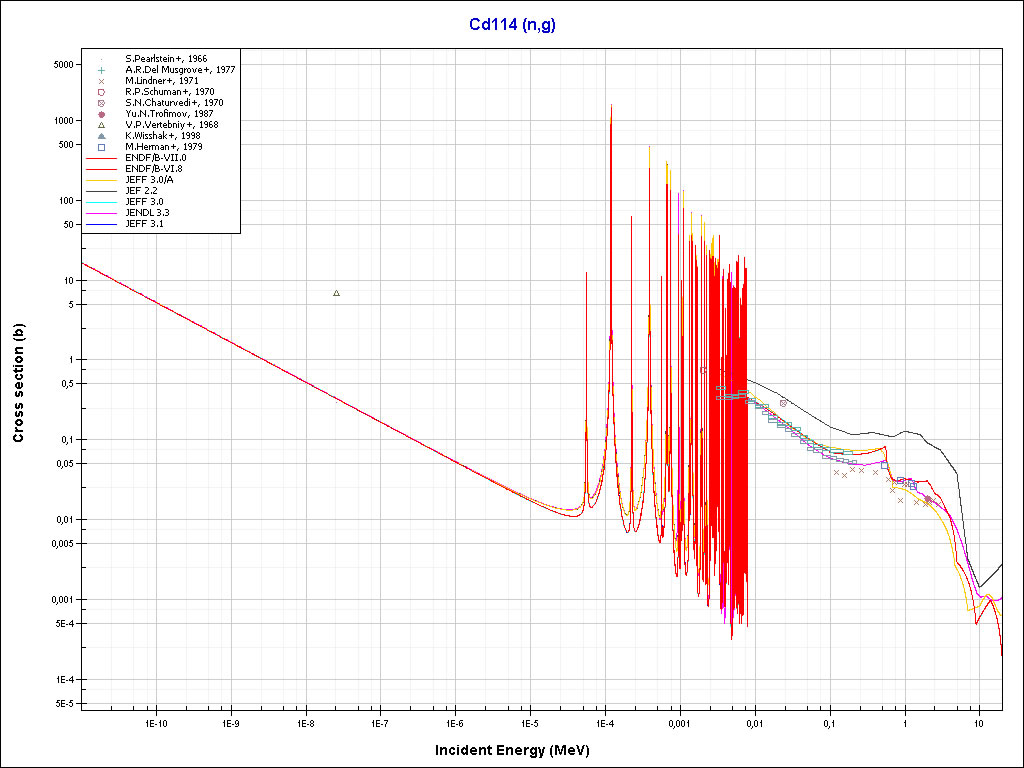Click the ENDF/B-VII.0 legend label
The height and width of the screenshot is (768, 1024).
pyautogui.click(x=155, y=158)
